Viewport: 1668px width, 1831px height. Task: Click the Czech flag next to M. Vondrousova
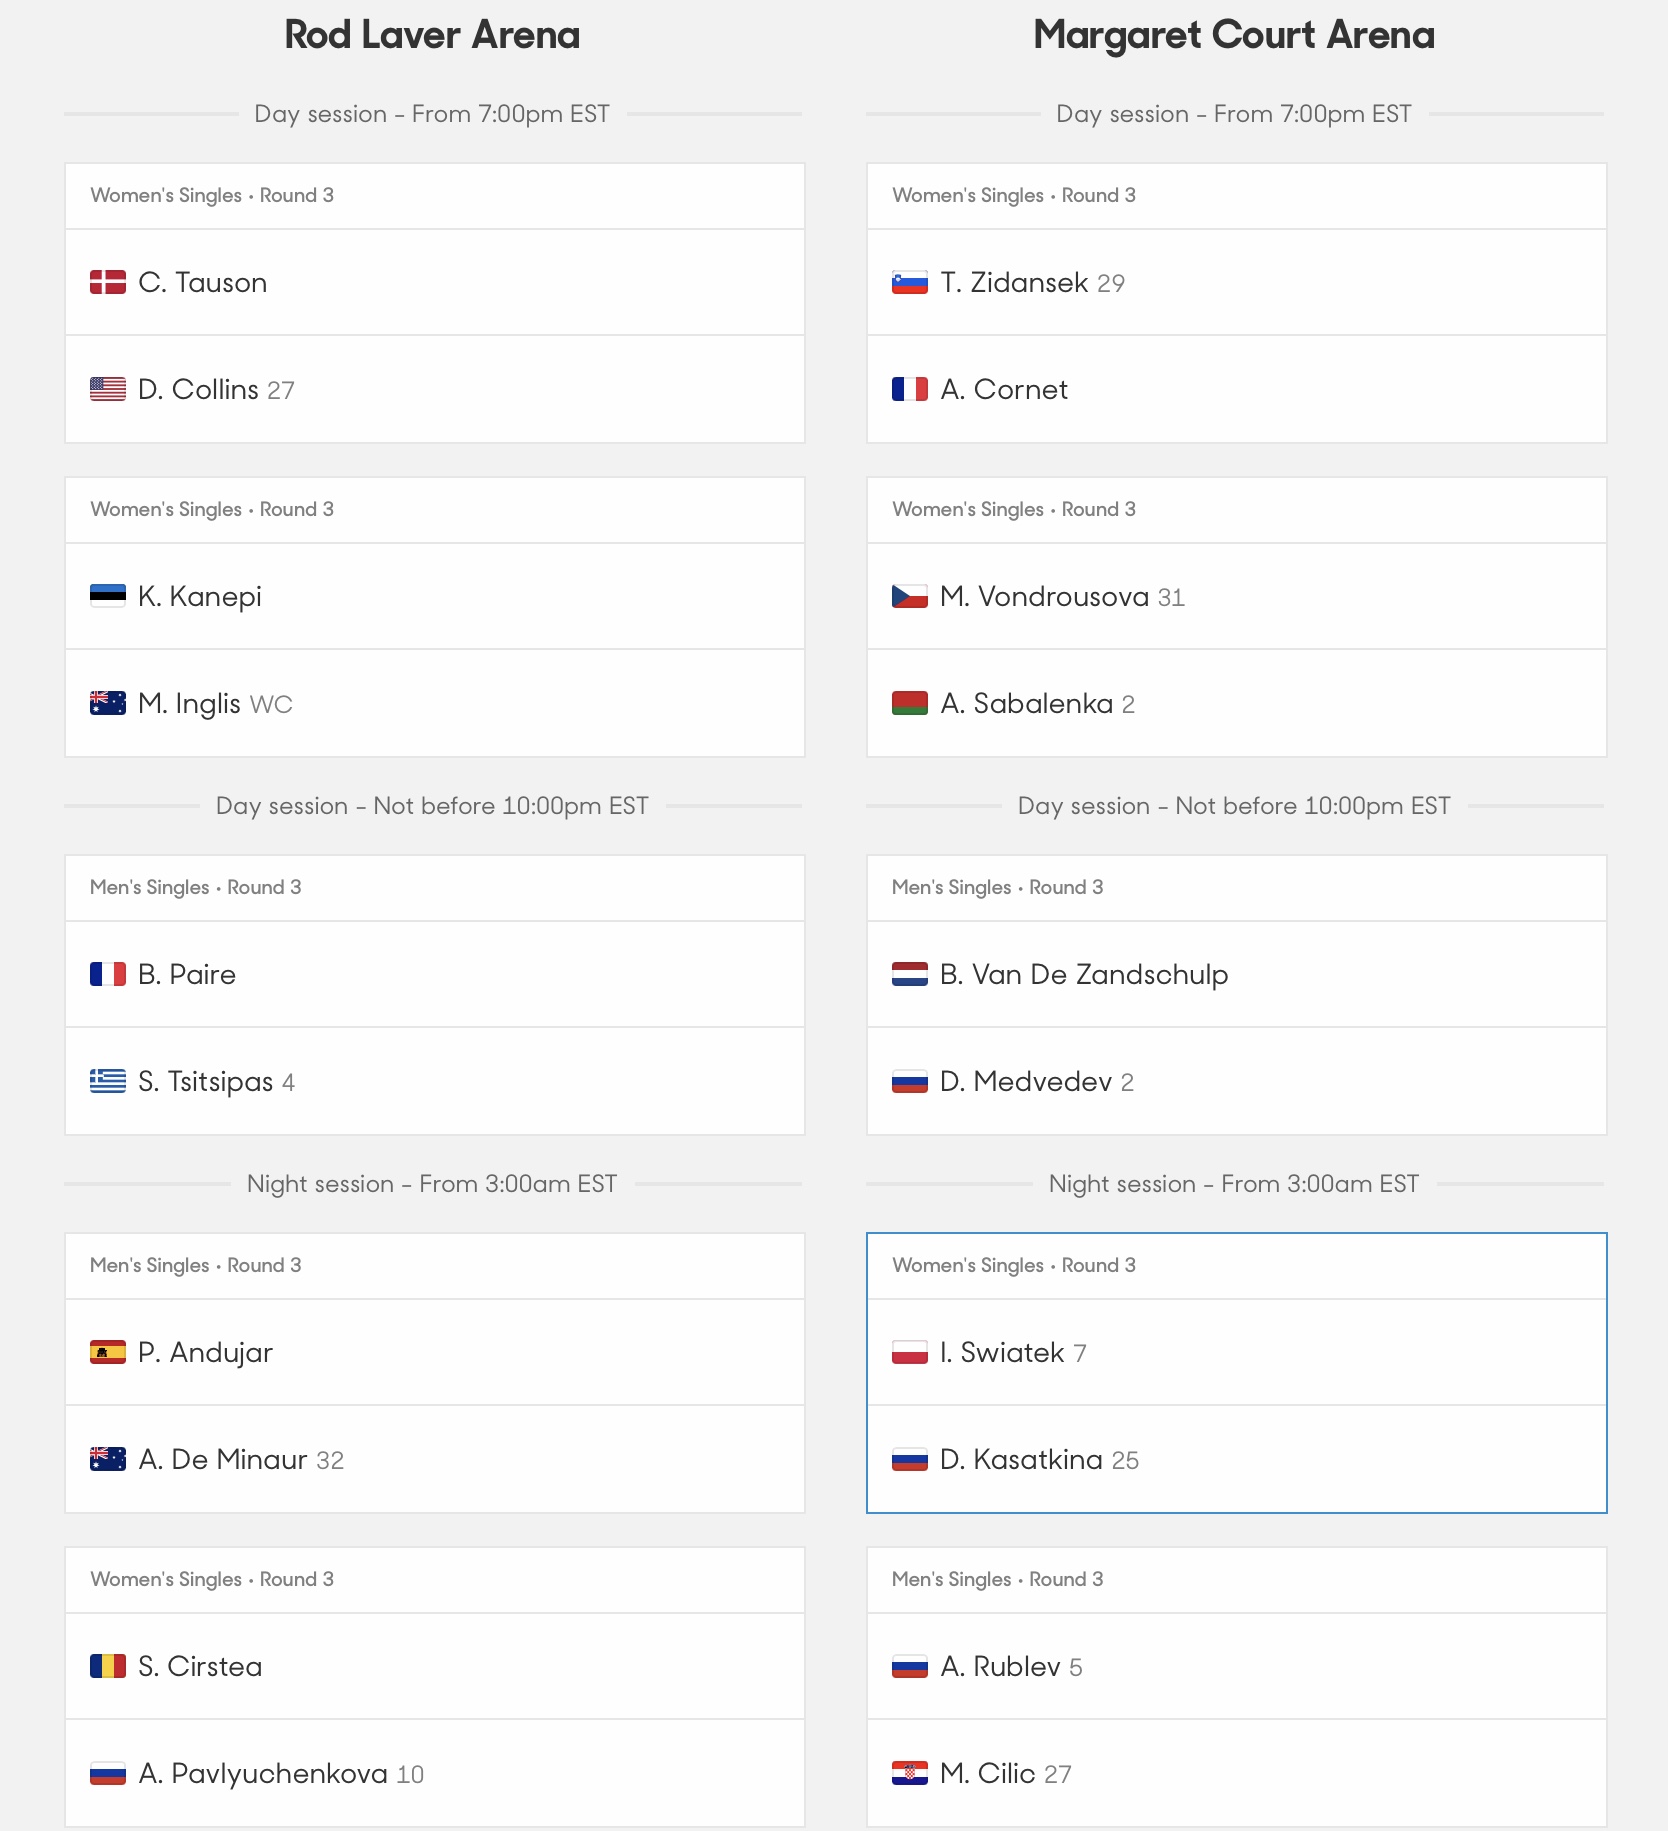point(910,596)
